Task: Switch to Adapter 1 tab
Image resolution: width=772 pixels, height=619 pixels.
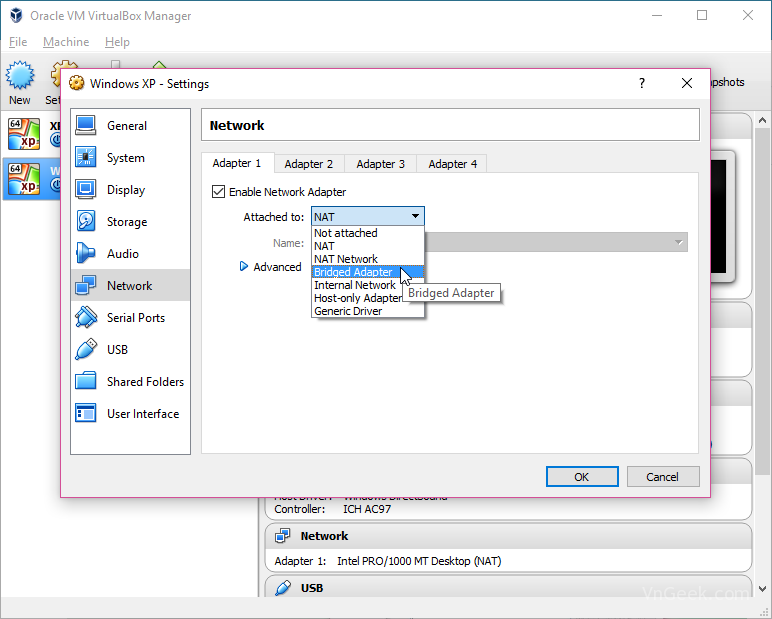Action: point(237,163)
